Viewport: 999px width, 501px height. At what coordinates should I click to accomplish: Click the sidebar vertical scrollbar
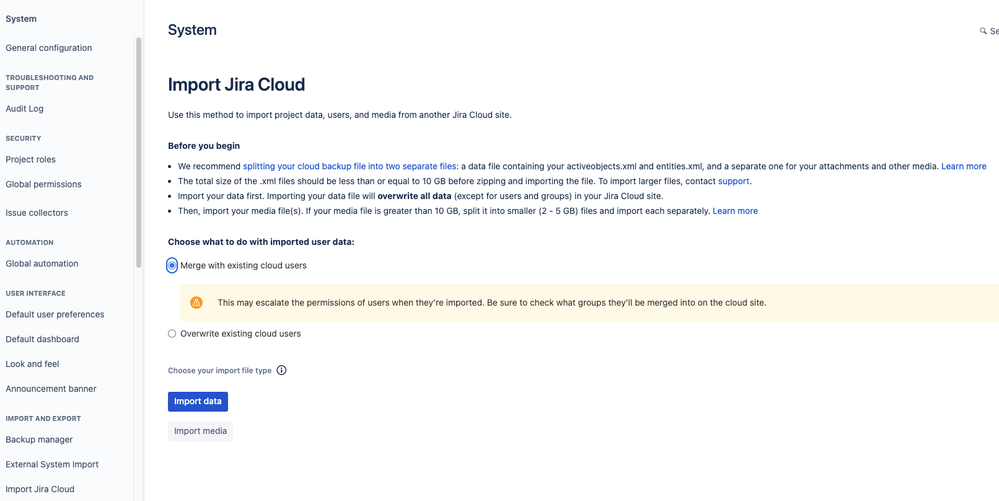click(138, 152)
